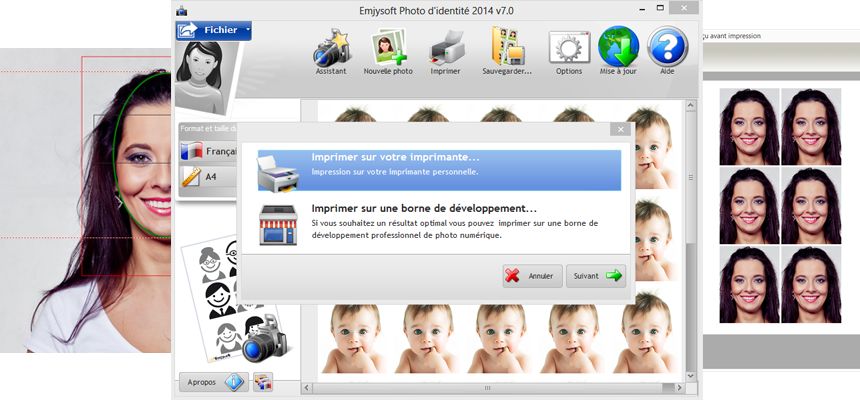Maximize the Emjysoft window

(x=660, y=8)
